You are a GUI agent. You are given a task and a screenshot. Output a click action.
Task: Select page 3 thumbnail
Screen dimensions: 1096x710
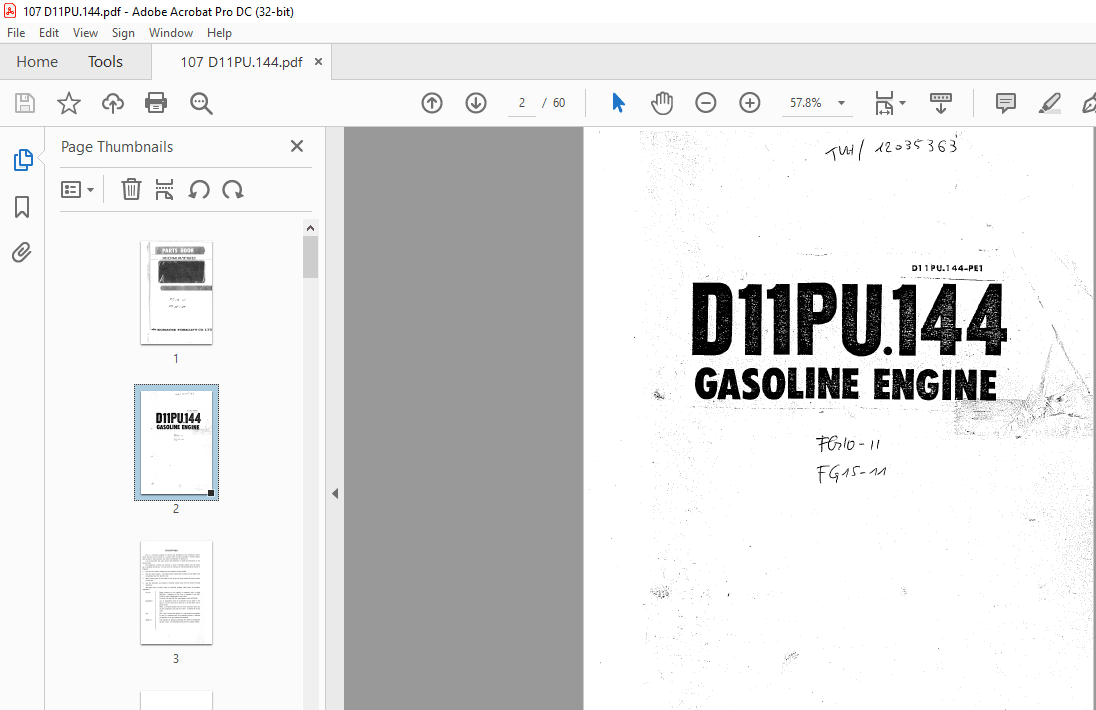click(176, 593)
